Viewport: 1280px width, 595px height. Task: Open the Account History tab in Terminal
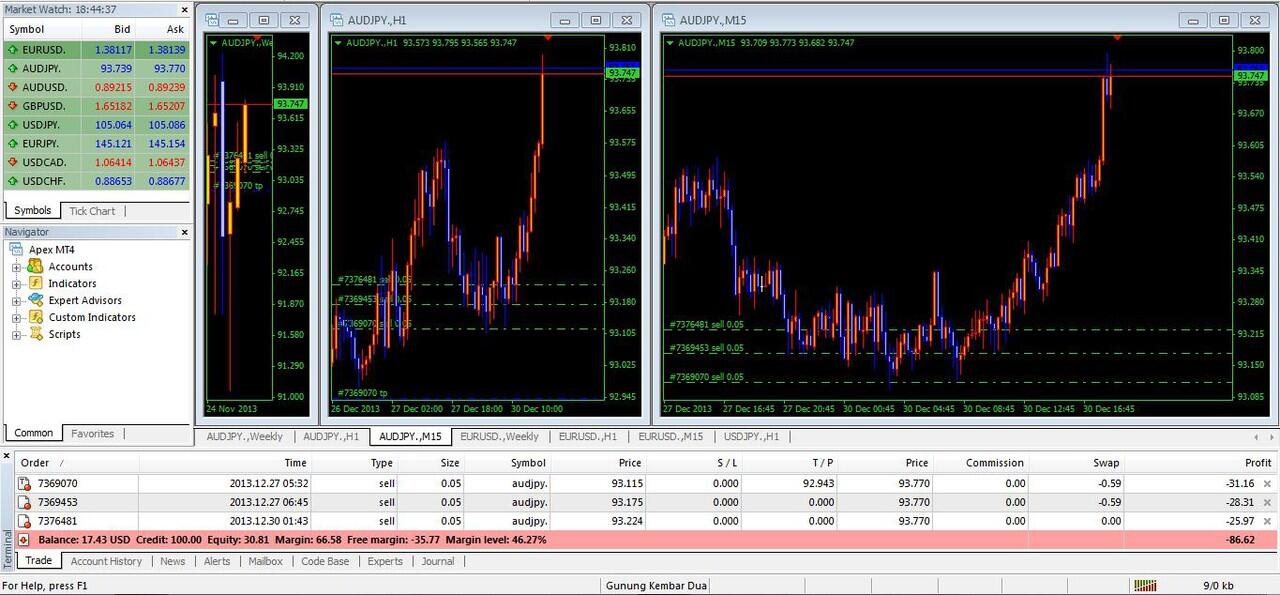coord(106,561)
